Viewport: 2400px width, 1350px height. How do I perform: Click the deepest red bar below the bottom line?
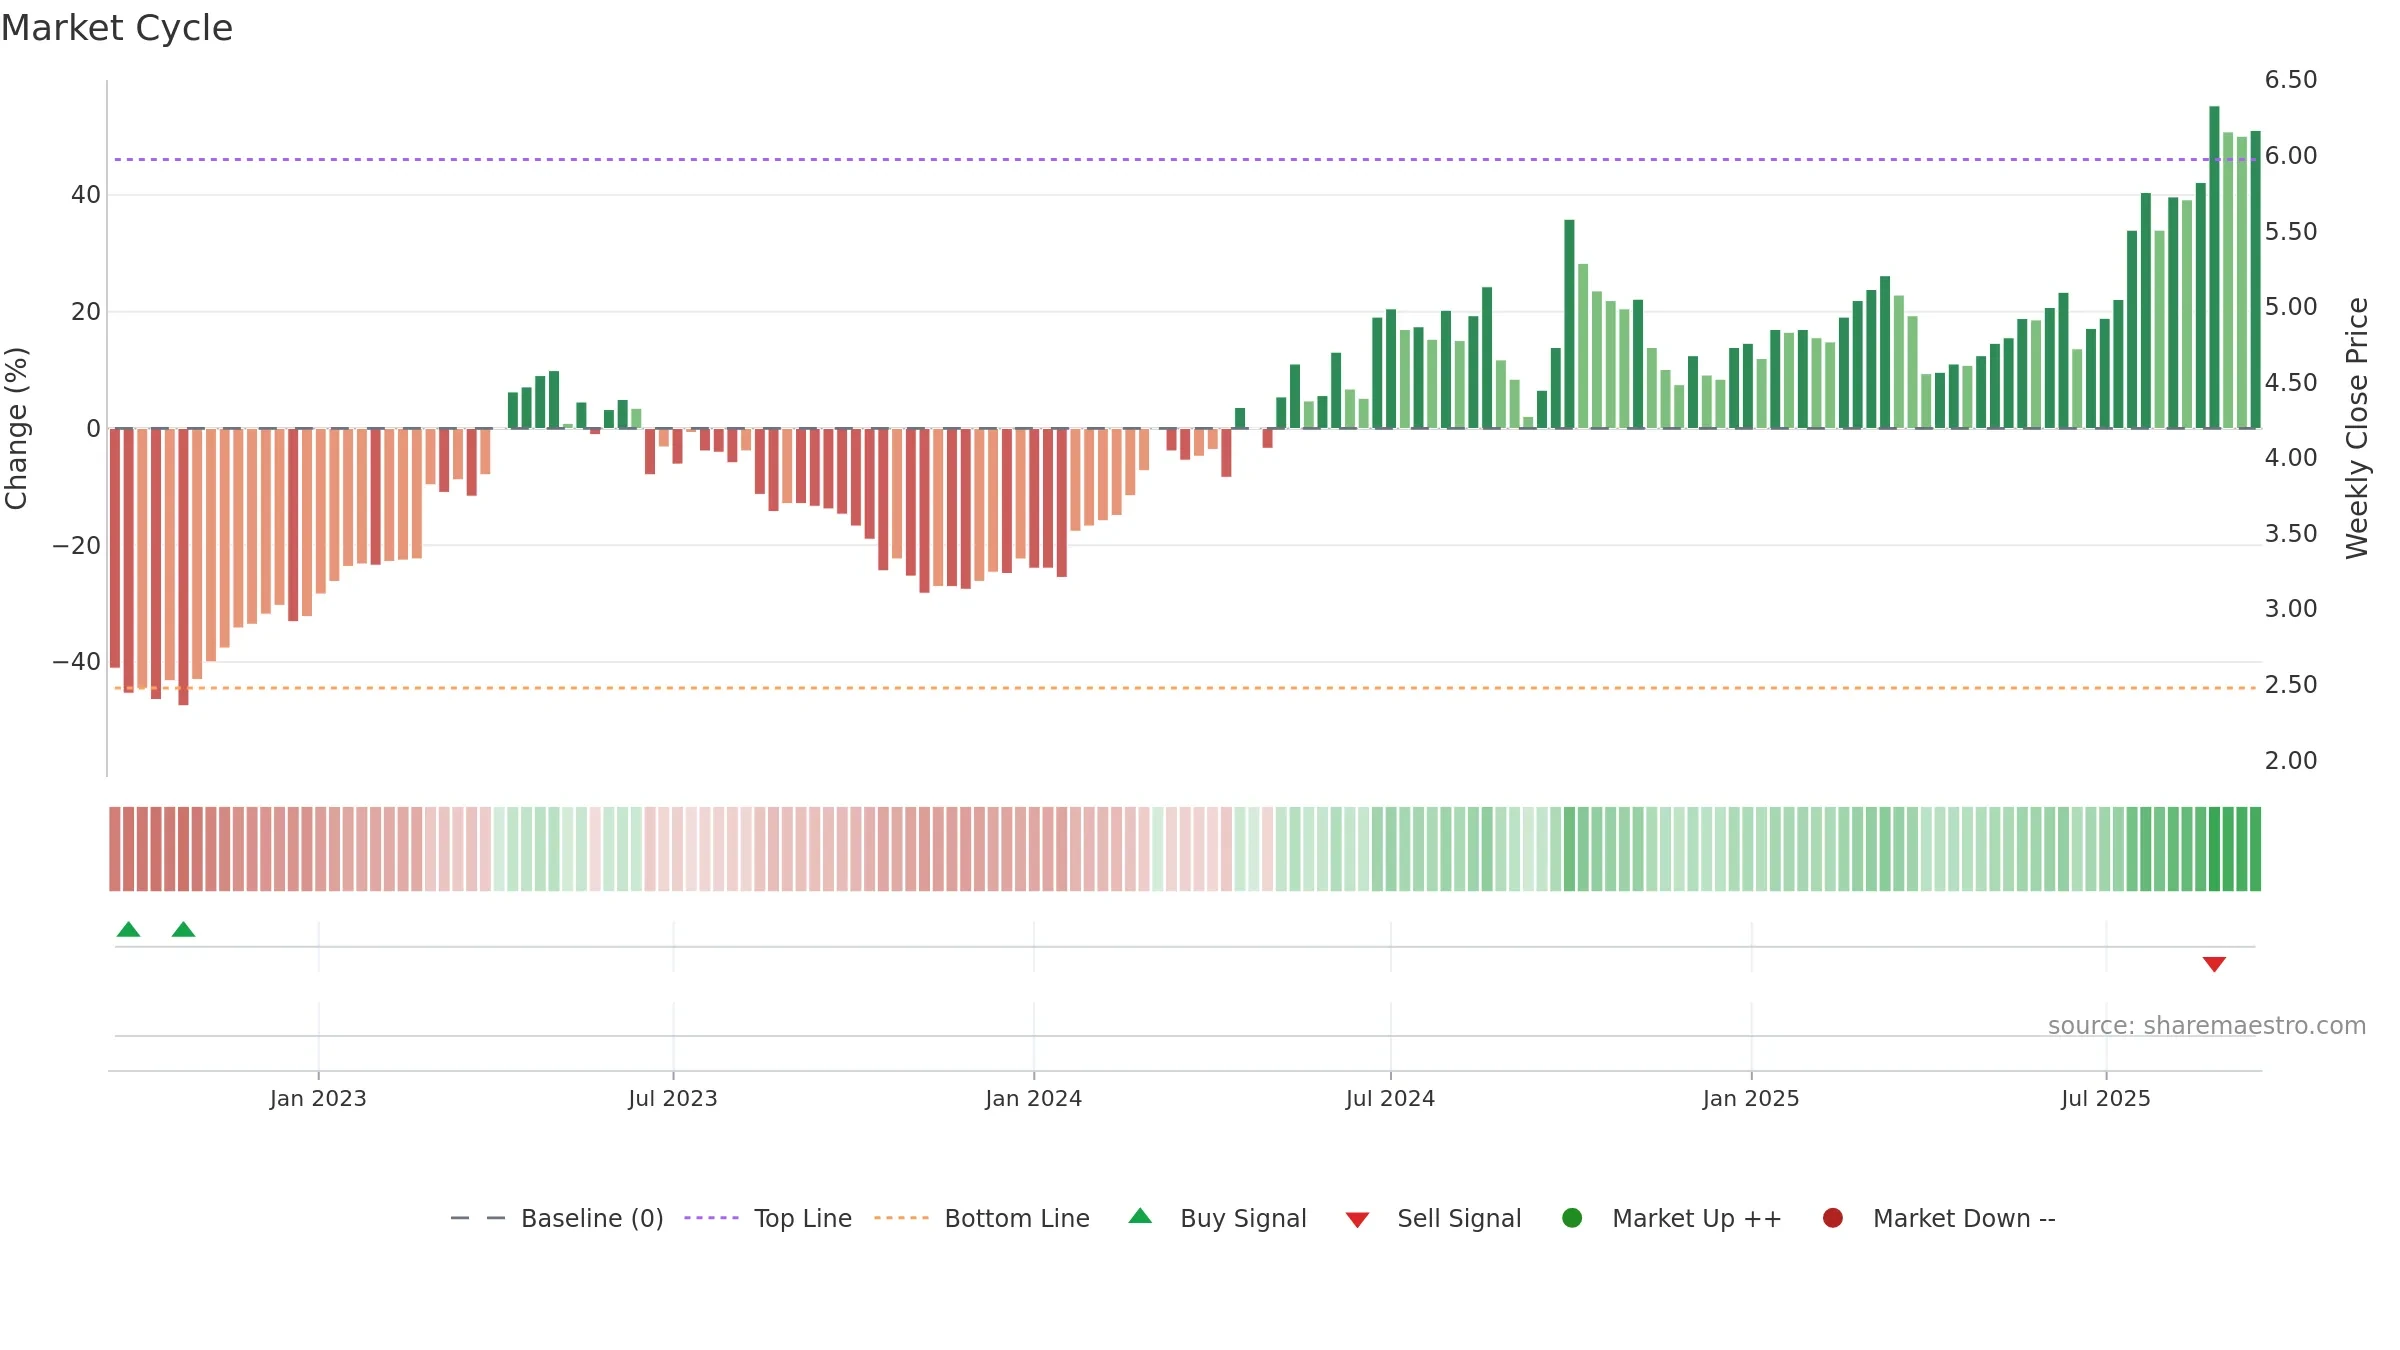[x=183, y=567]
